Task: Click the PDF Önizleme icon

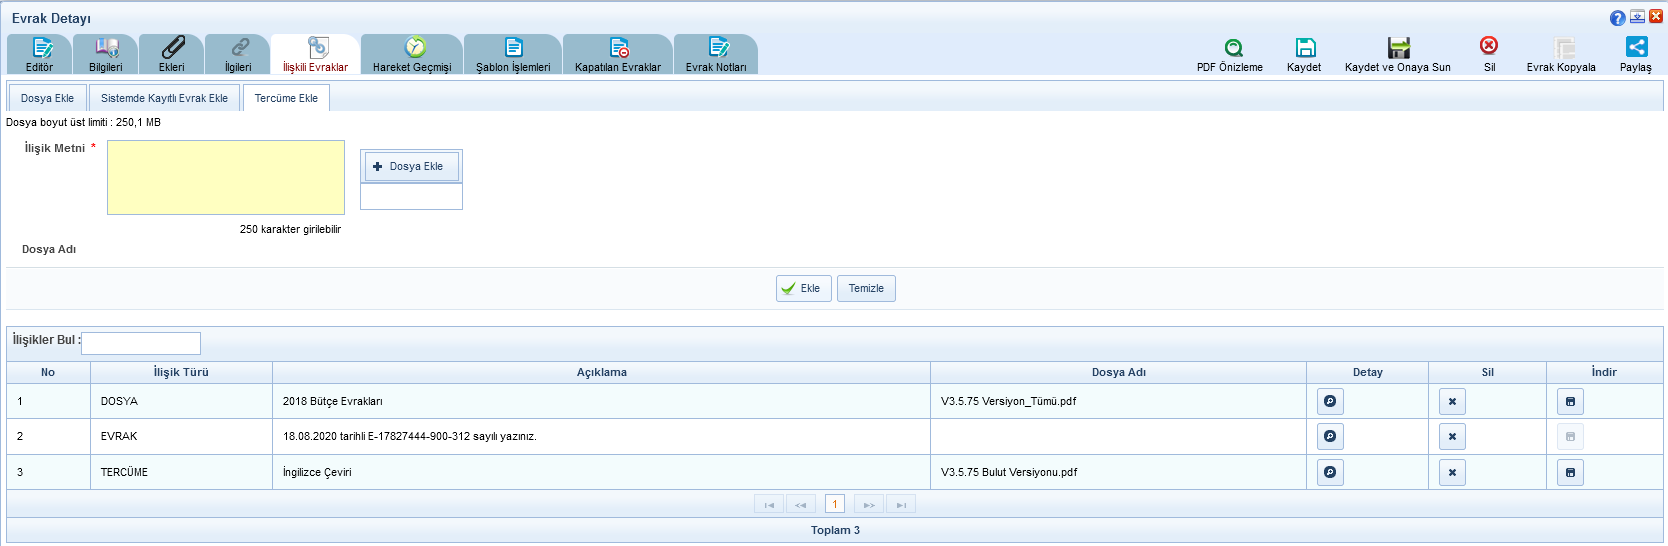Action: tap(1233, 48)
